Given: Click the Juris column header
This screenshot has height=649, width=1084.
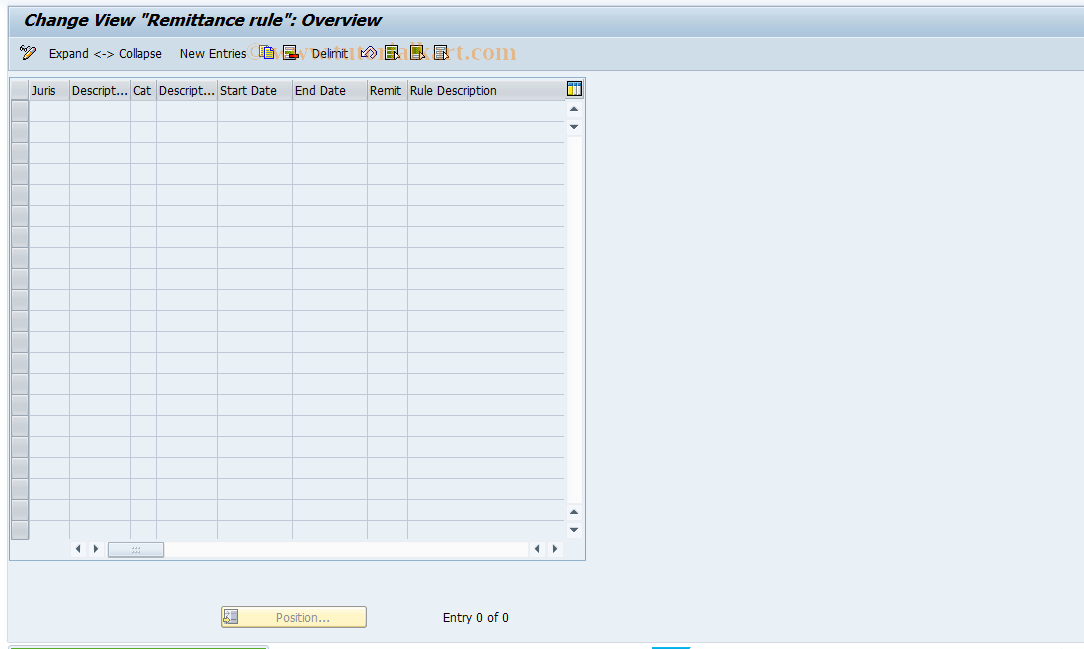Looking at the screenshot, I should point(49,91).
